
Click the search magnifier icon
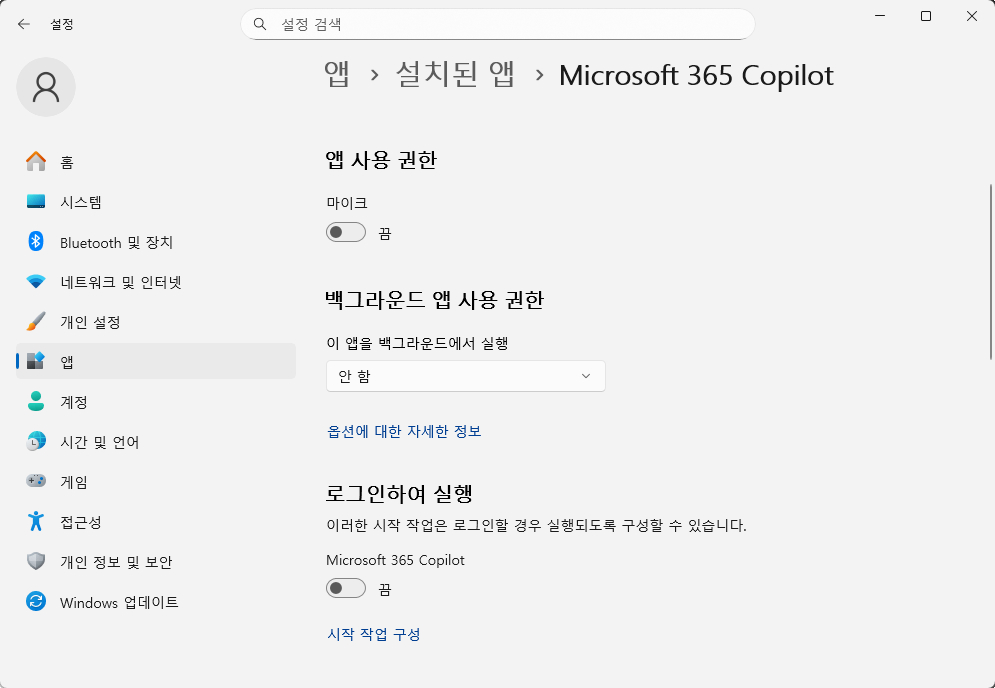[x=260, y=24]
